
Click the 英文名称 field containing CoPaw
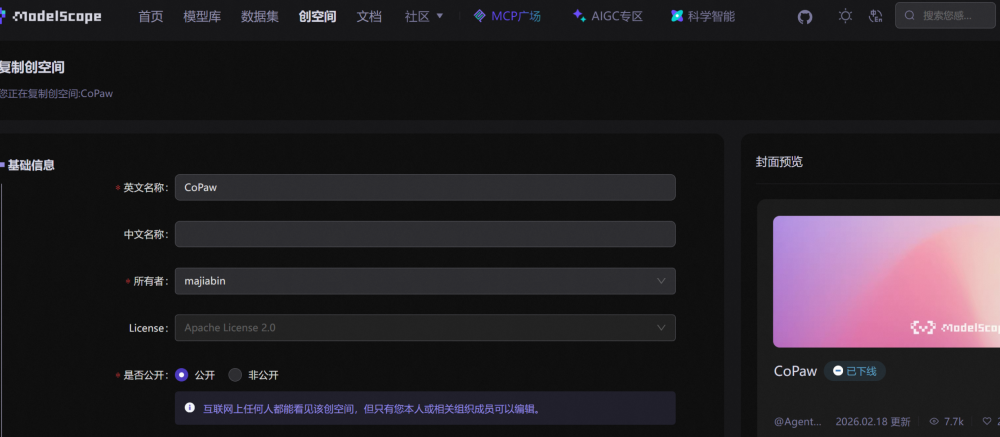click(x=425, y=188)
